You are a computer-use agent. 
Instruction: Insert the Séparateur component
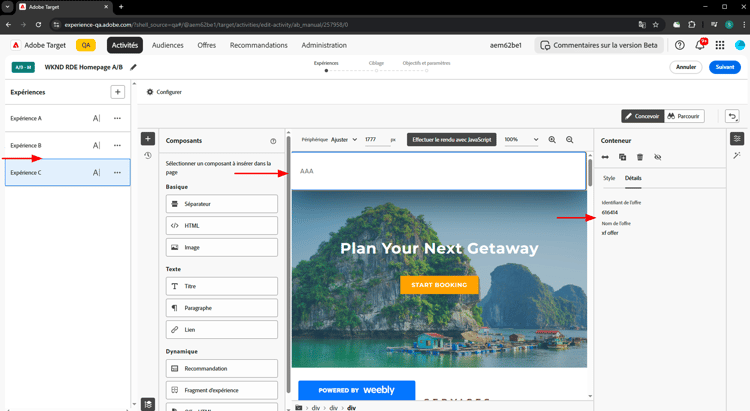(222, 204)
